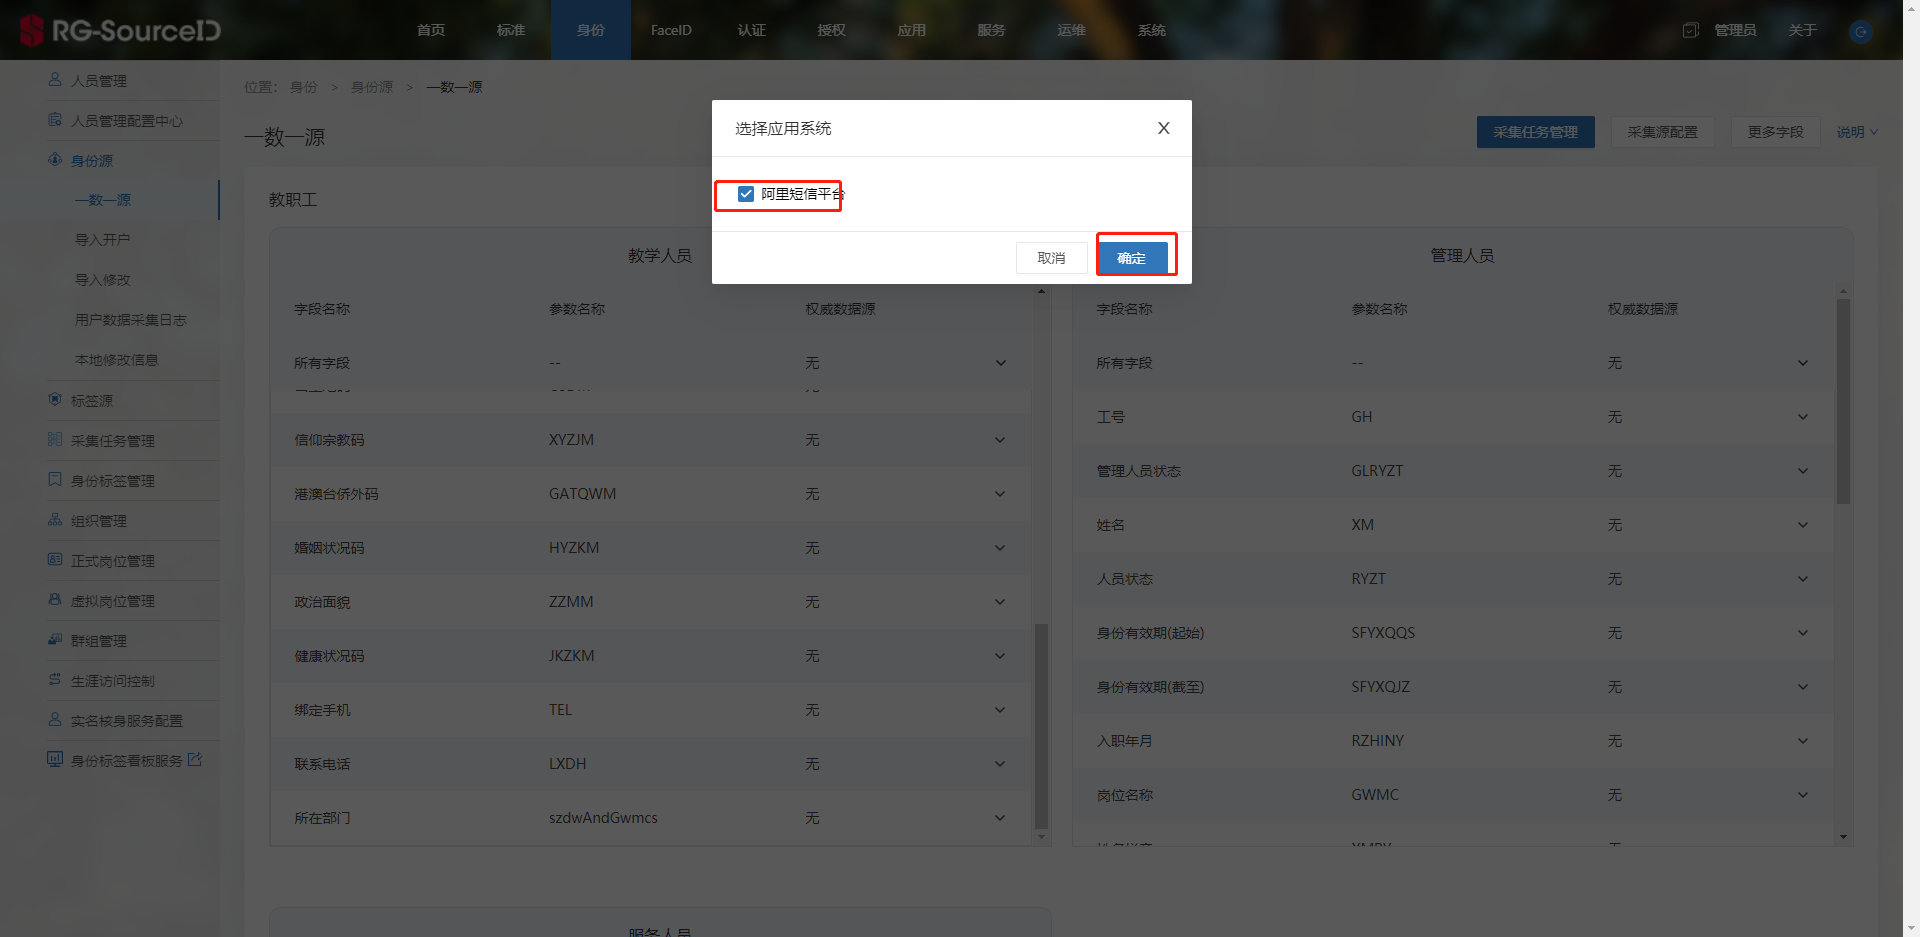This screenshot has width=1920, height=937.
Task: Select 用户数据采集日志 in the sidebar
Action: 131,320
